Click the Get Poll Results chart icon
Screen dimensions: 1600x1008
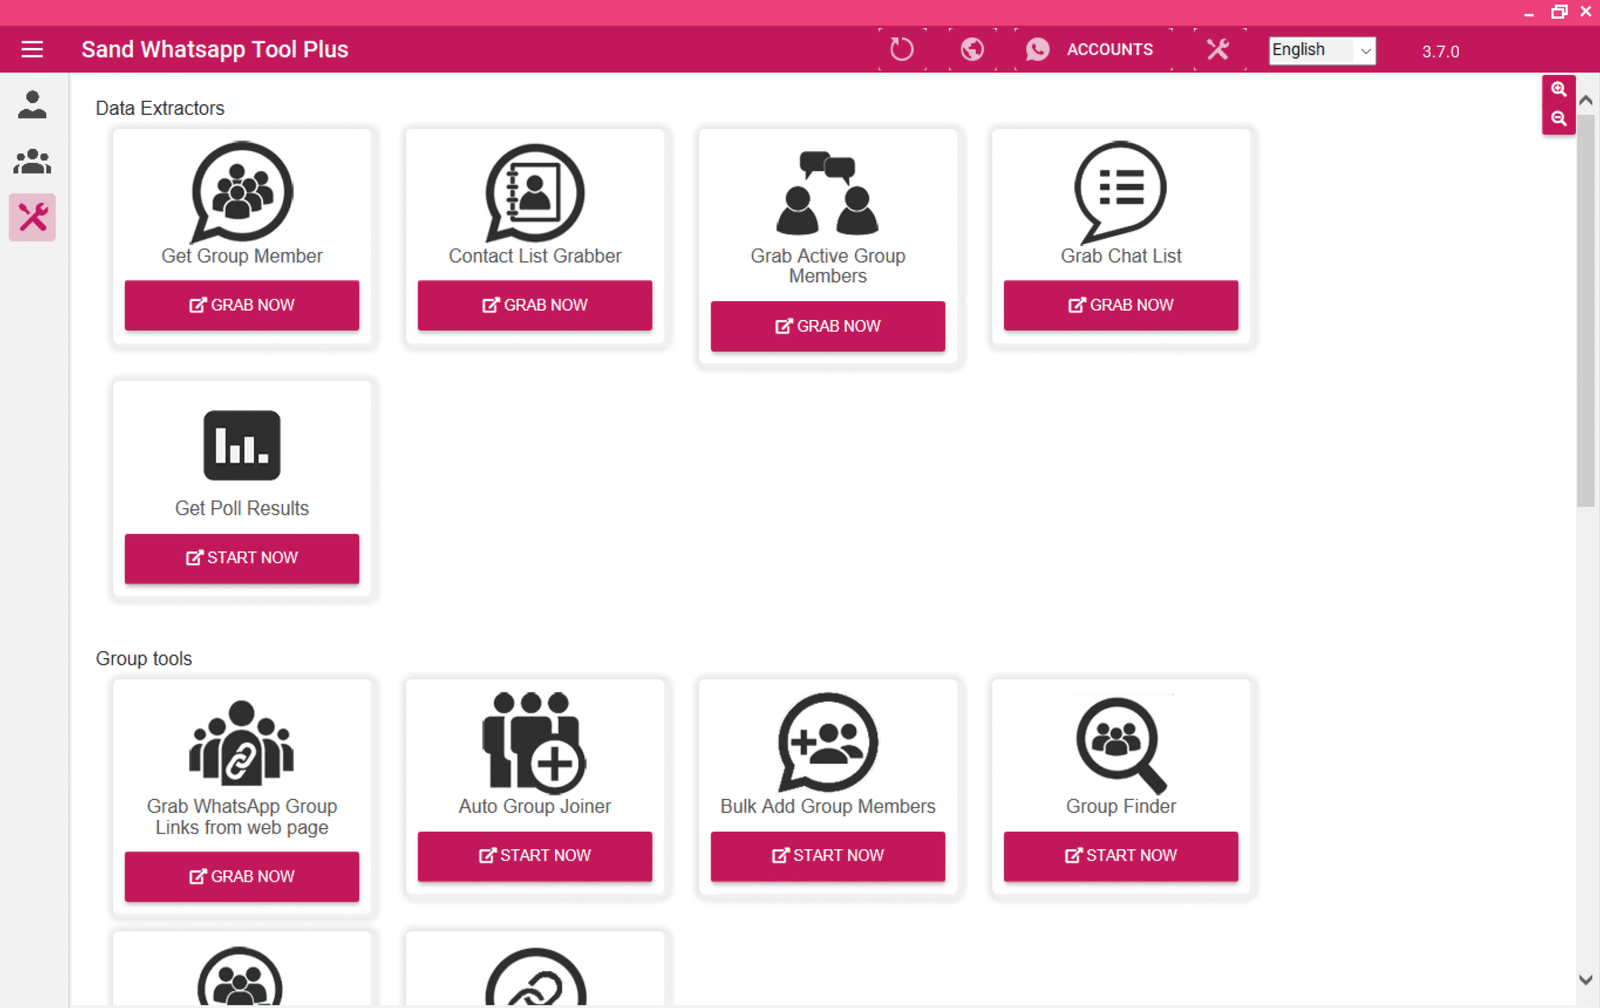pyautogui.click(x=242, y=445)
